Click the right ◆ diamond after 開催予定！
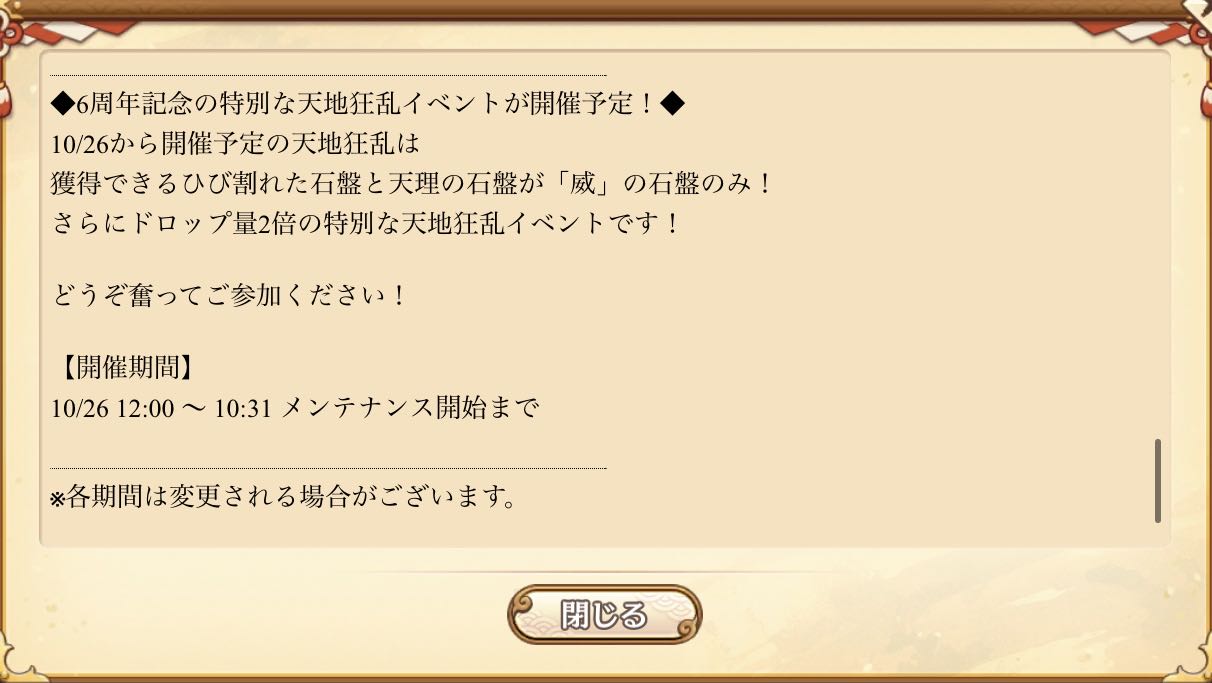1212x683 pixels. point(673,103)
